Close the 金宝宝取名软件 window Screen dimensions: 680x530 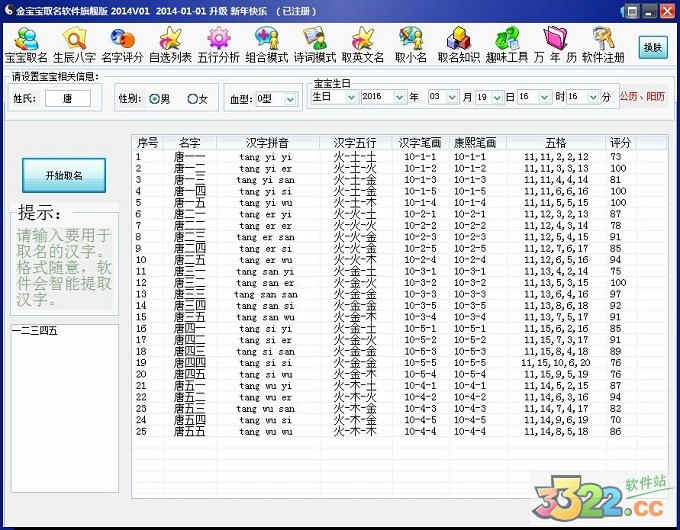coord(667,11)
